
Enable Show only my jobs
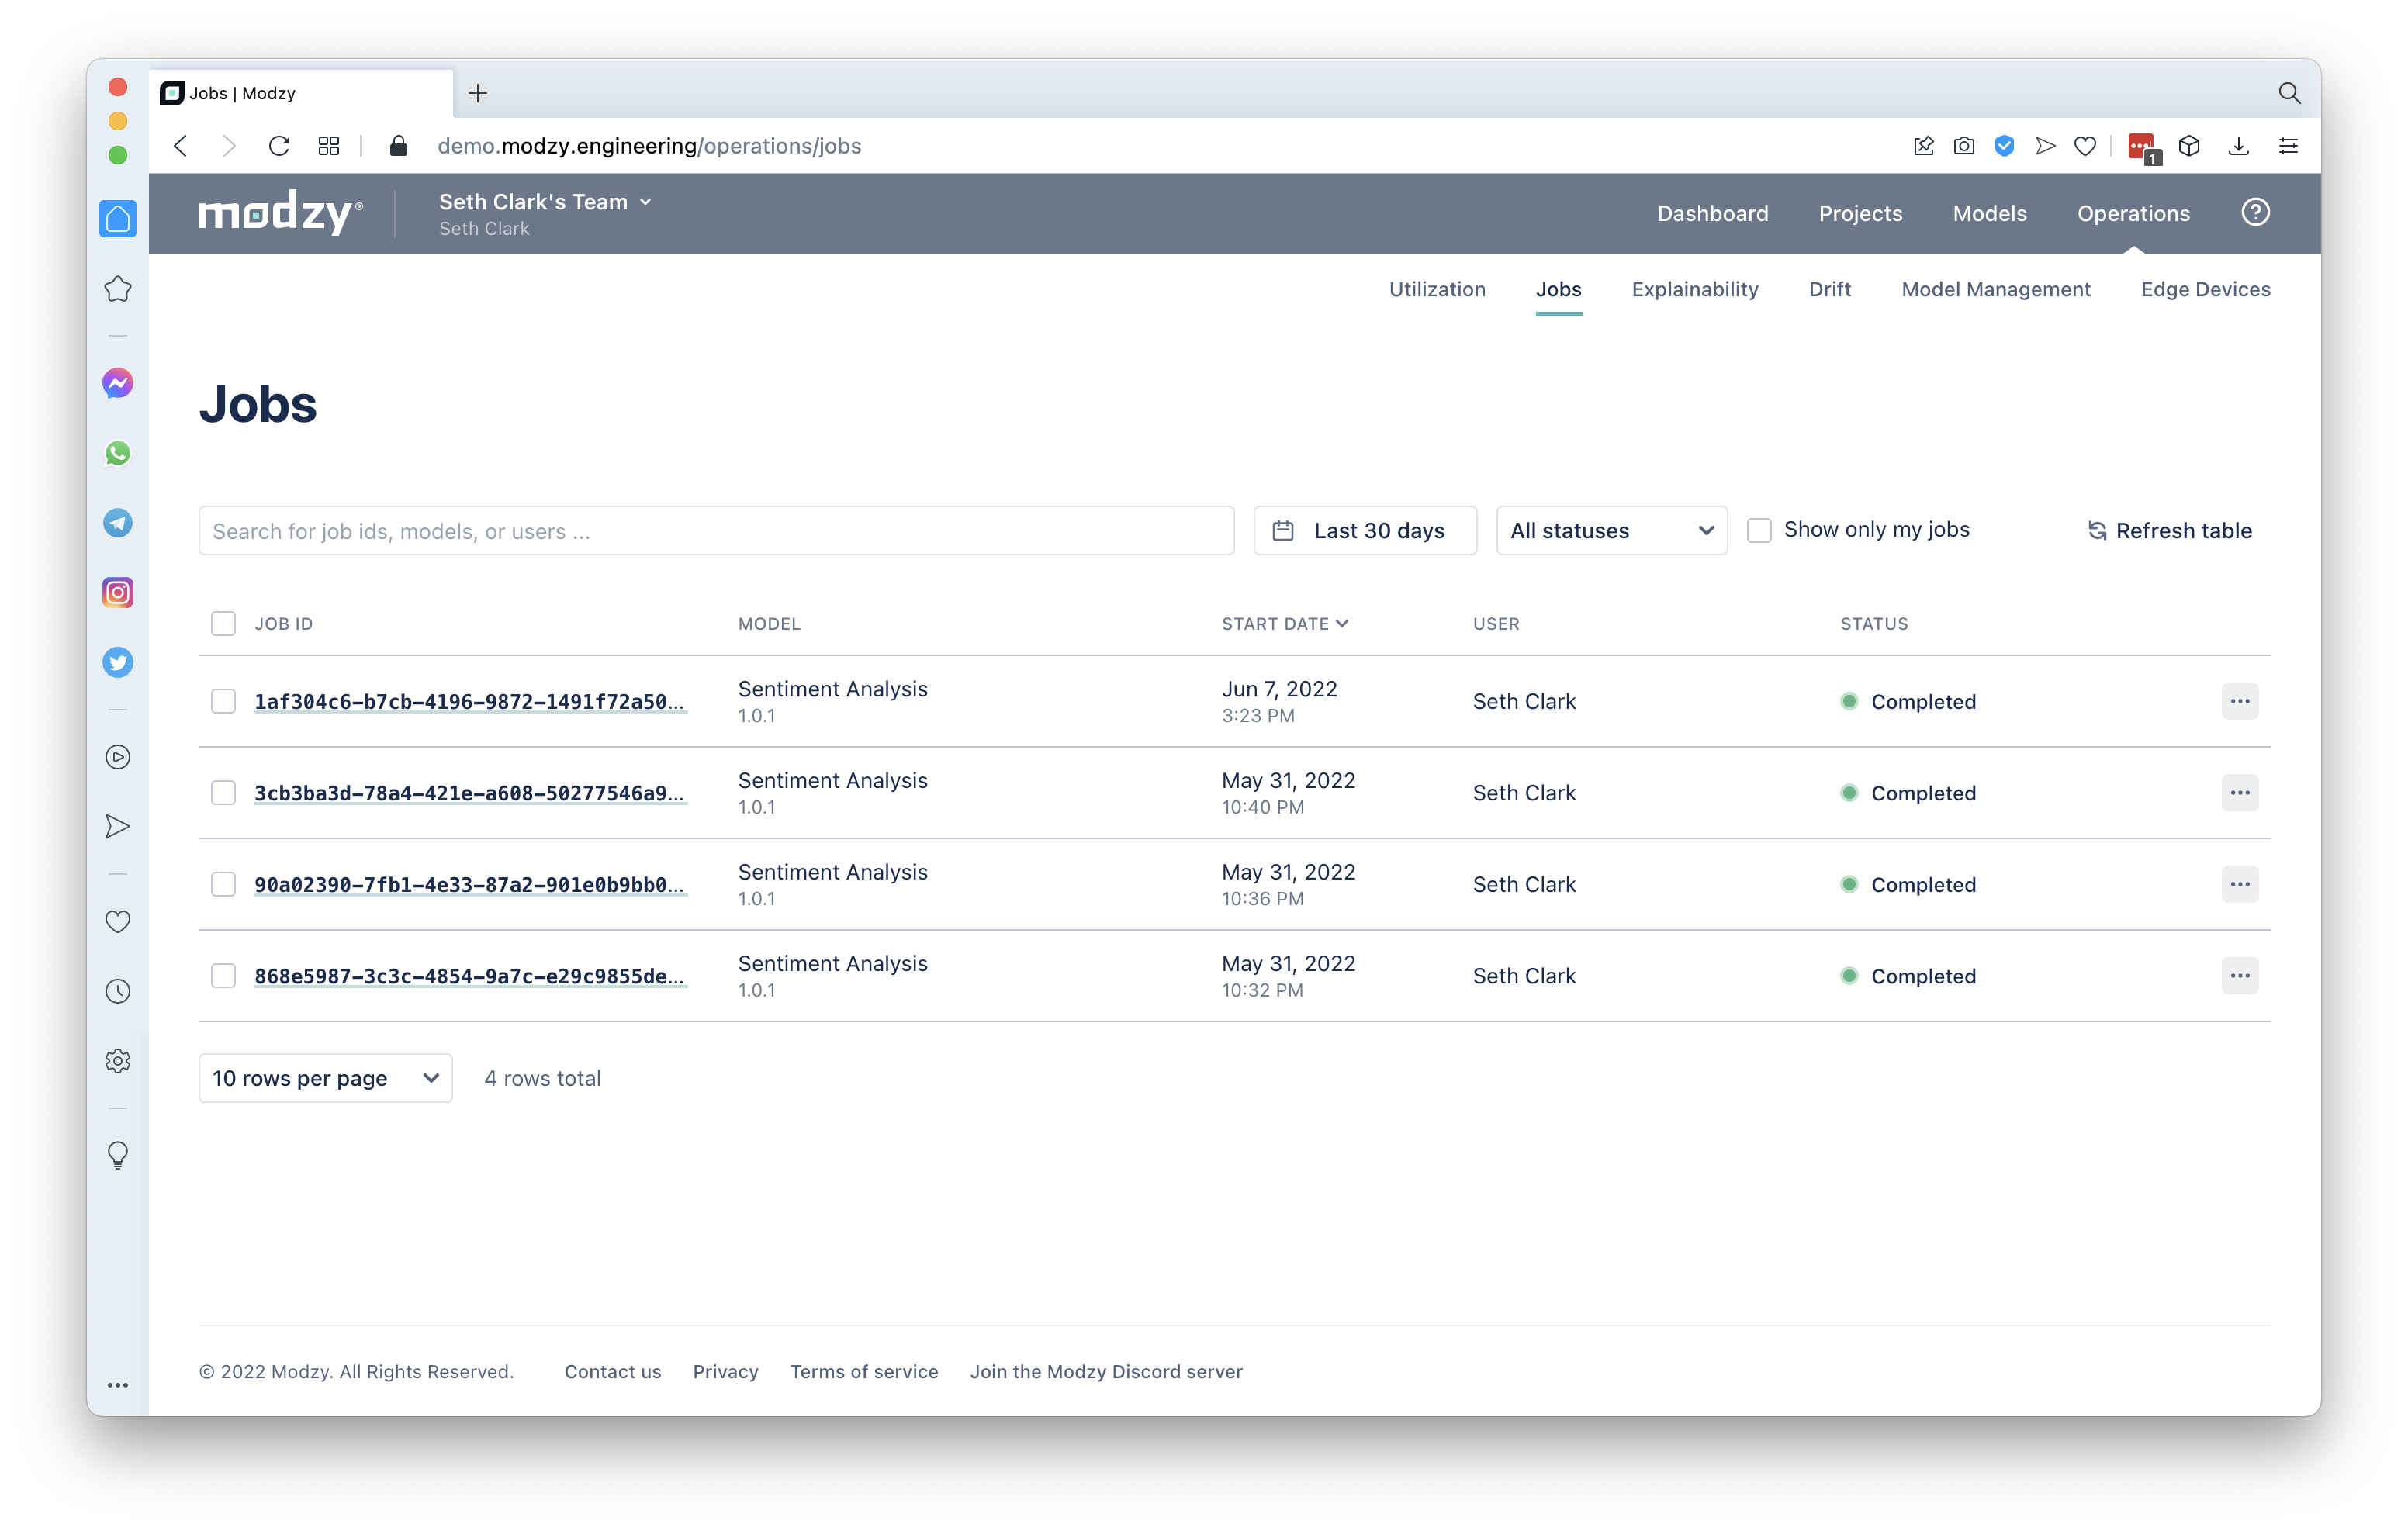1759,530
